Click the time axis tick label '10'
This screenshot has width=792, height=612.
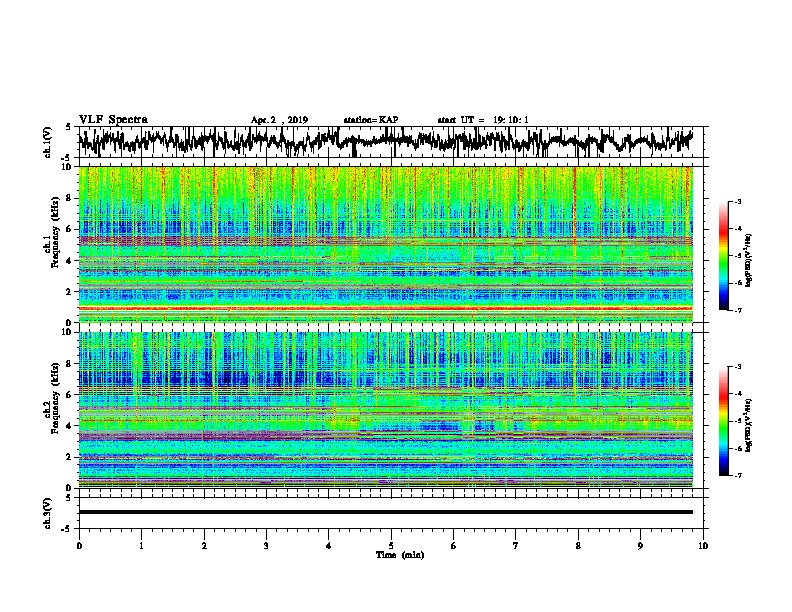[703, 546]
